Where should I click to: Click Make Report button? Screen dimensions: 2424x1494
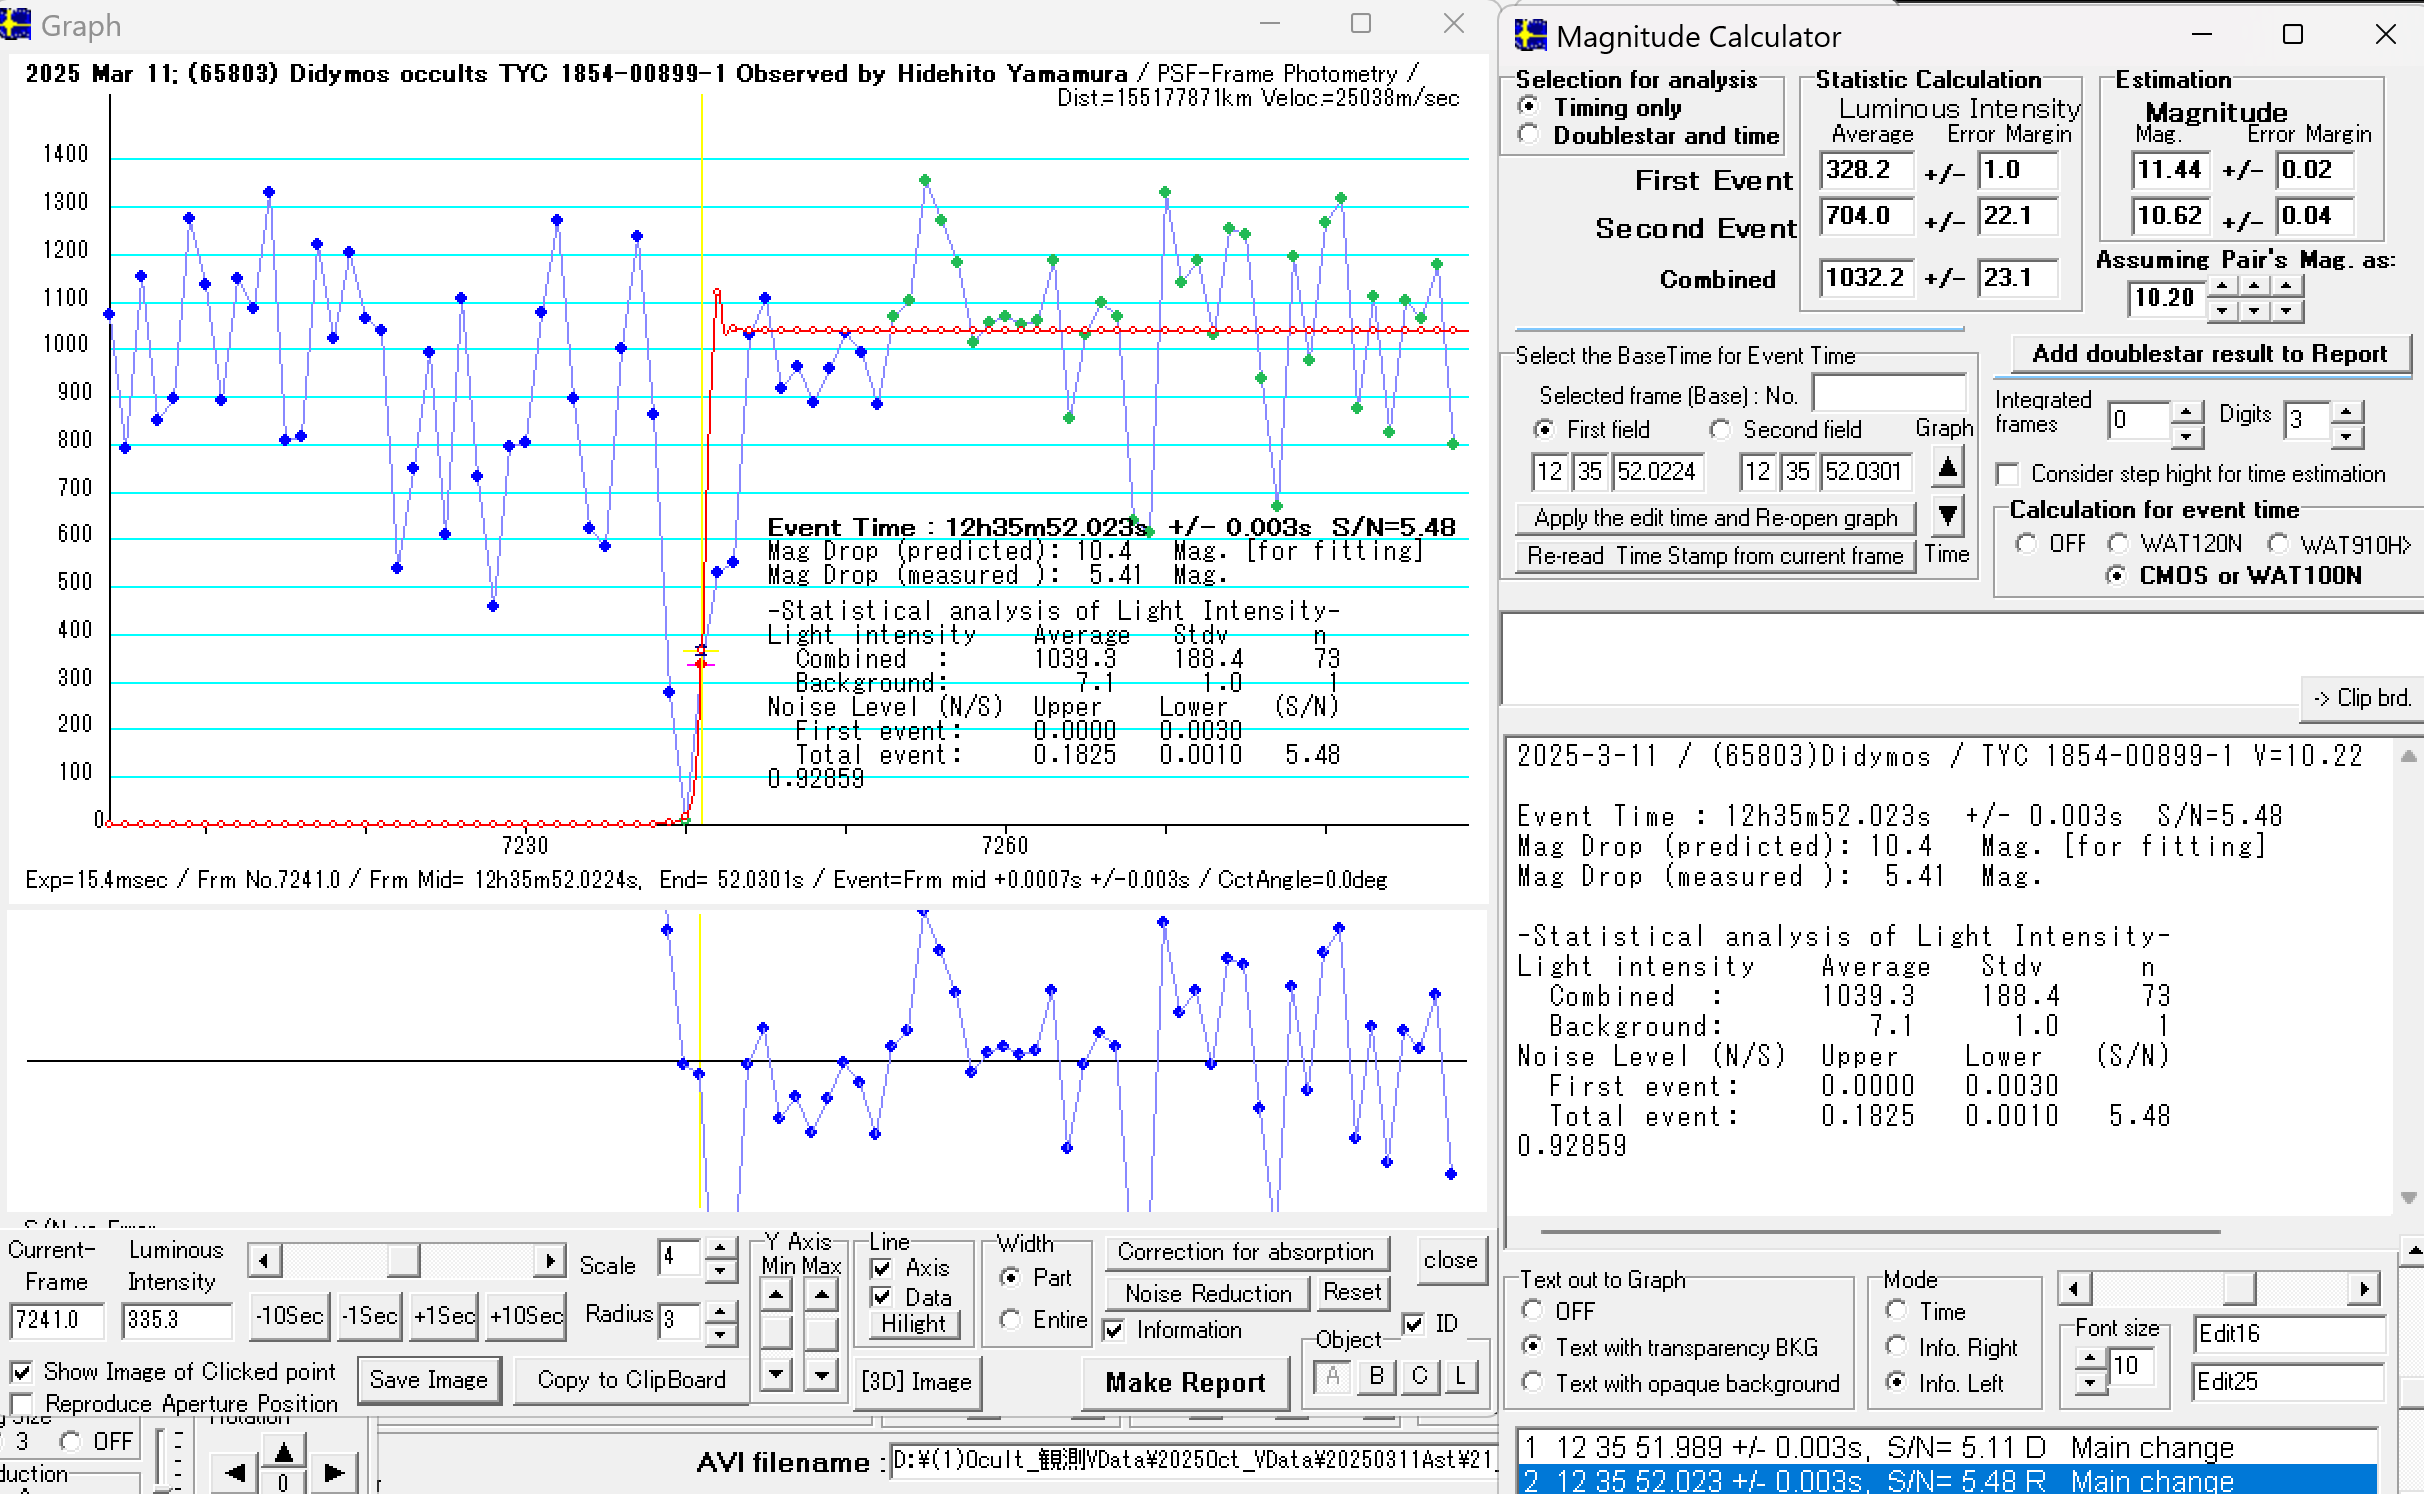click(1185, 1382)
